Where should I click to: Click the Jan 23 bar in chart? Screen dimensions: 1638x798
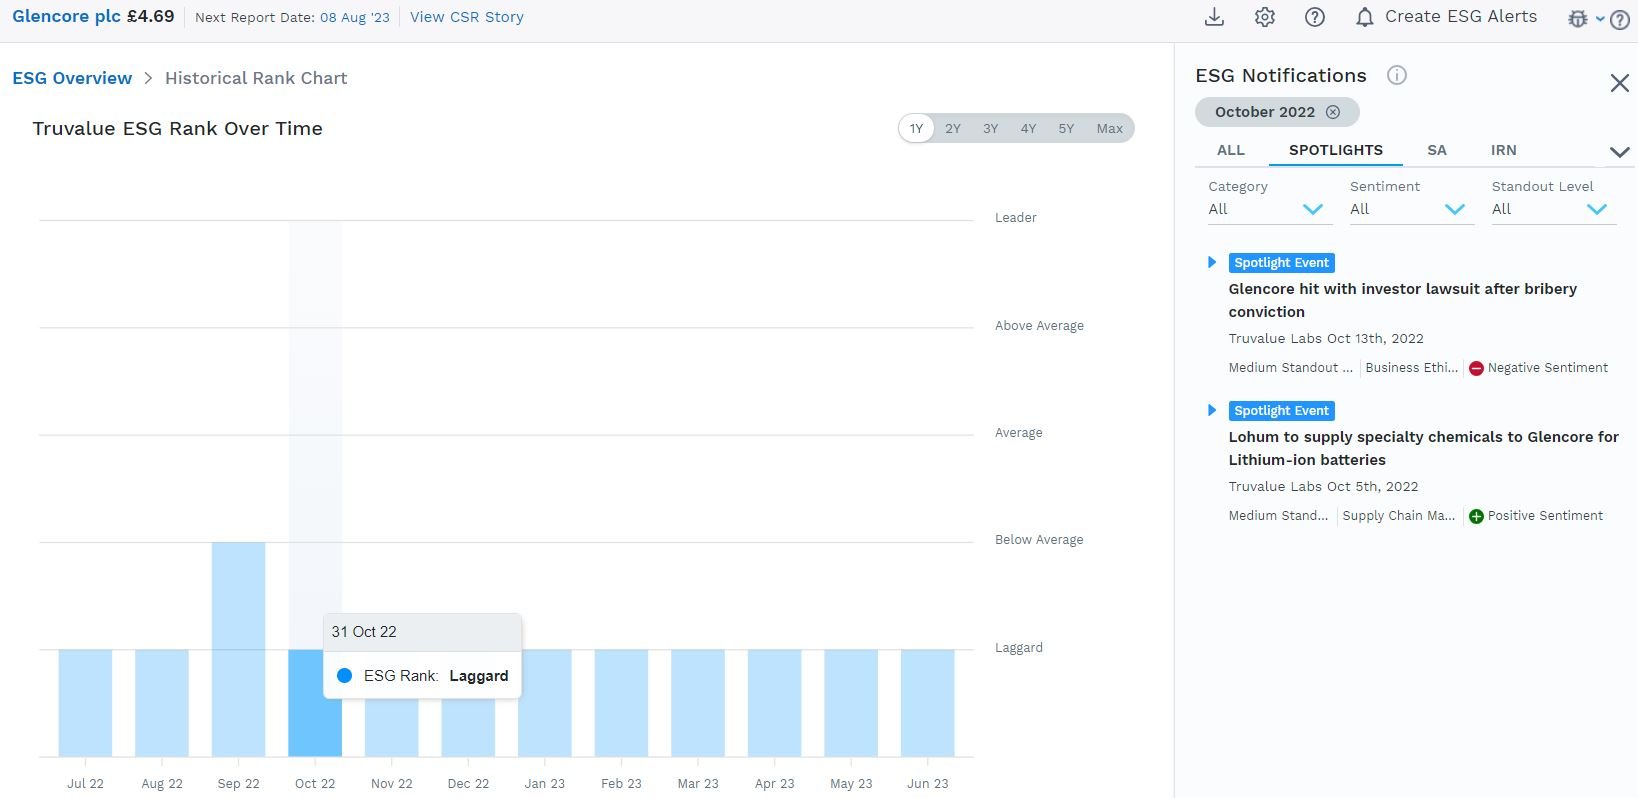[545, 703]
